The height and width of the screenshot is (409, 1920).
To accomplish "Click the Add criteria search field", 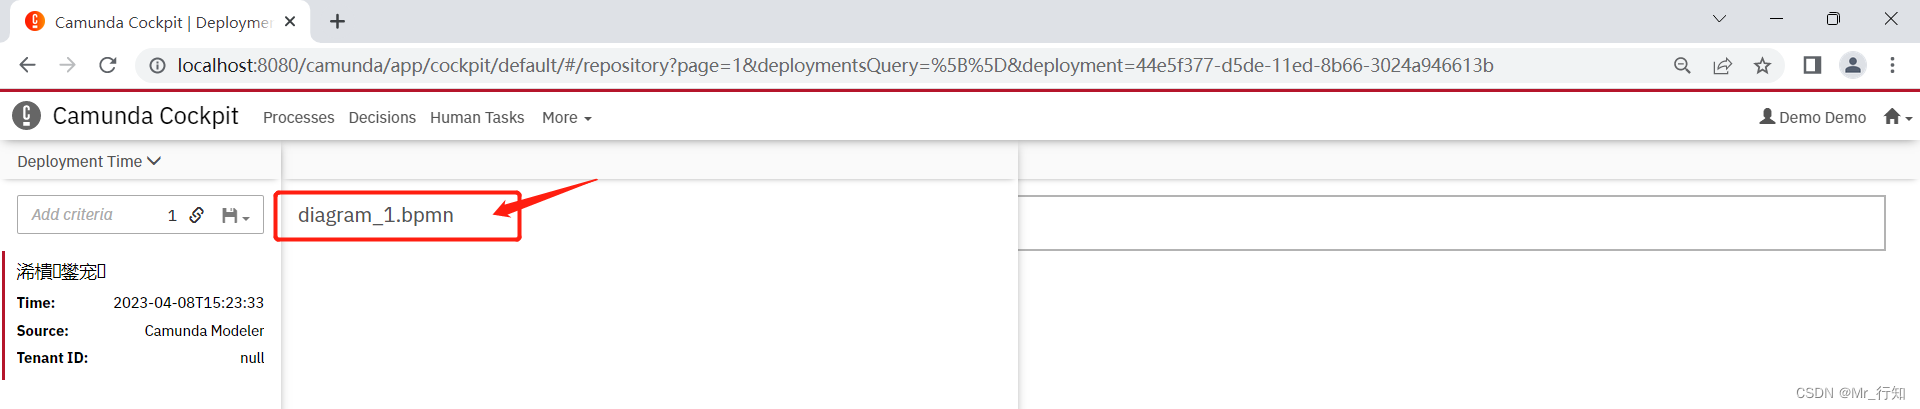I will pyautogui.click(x=90, y=215).
